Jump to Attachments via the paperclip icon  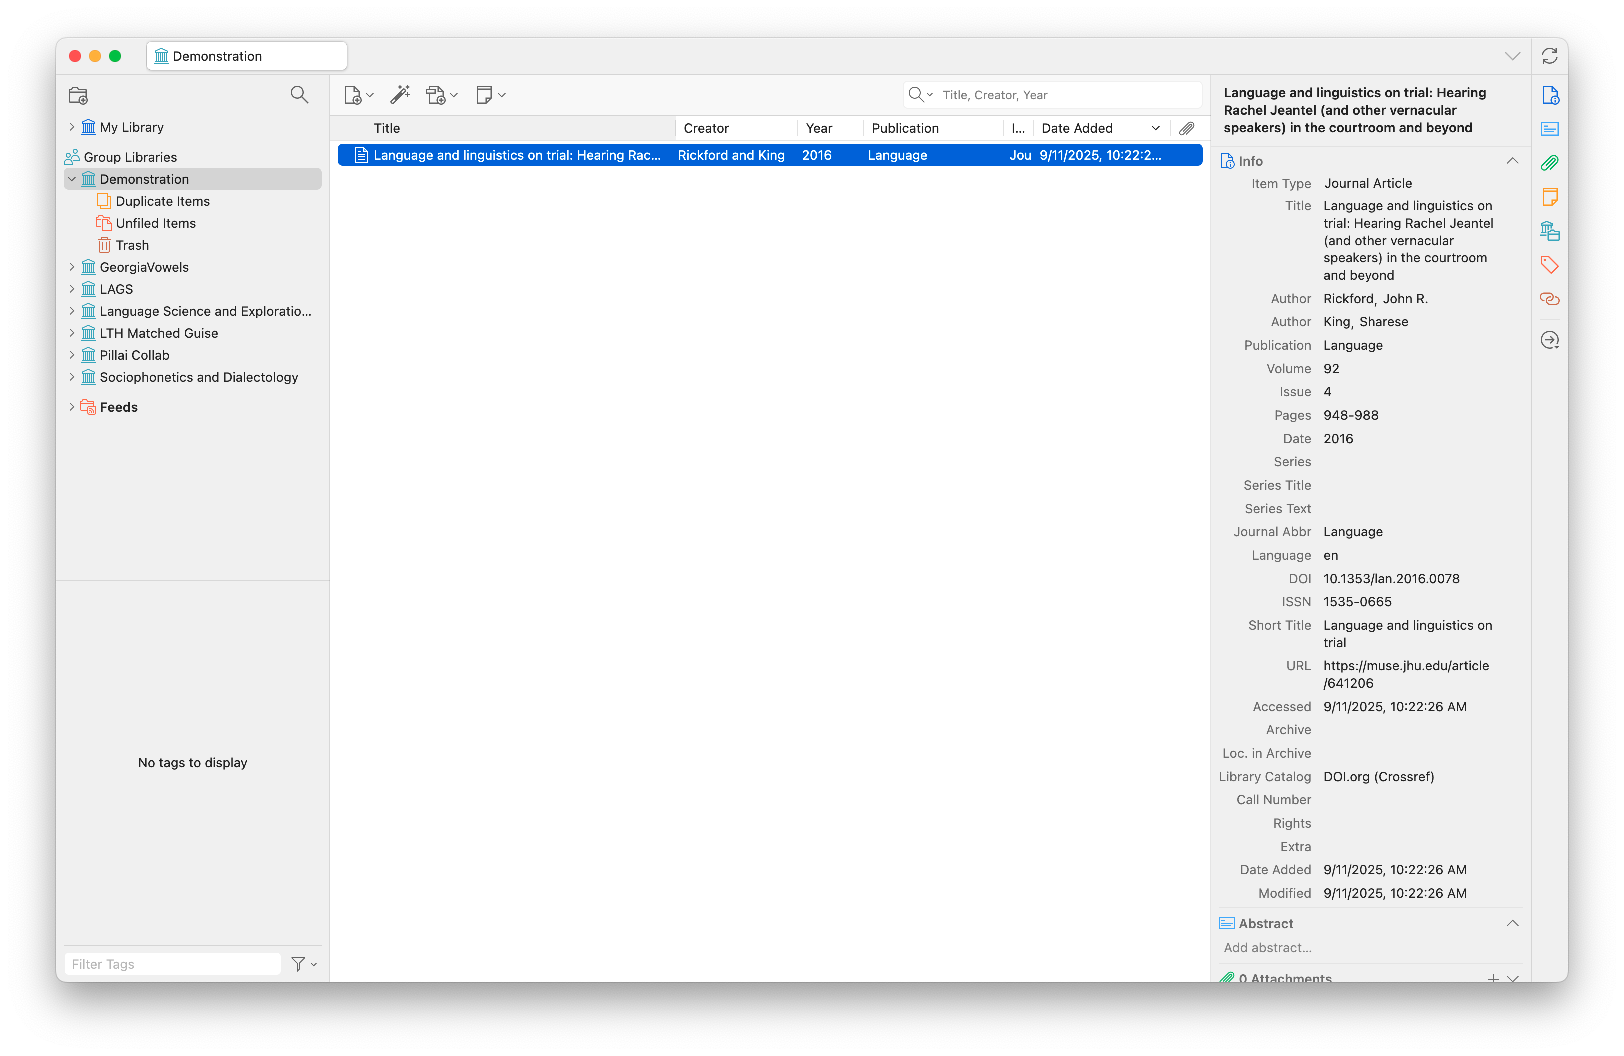(x=1549, y=163)
